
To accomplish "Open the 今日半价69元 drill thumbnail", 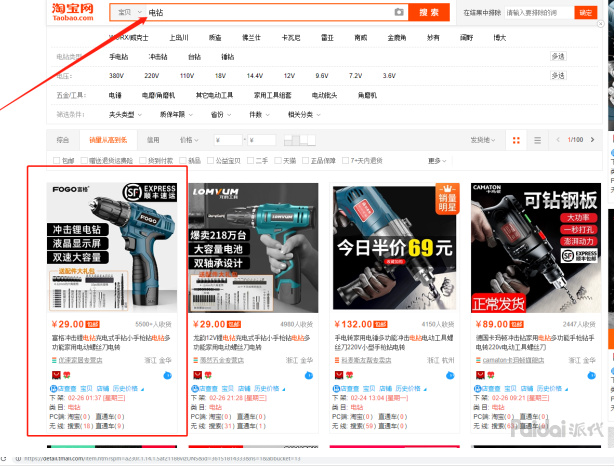I will point(395,248).
